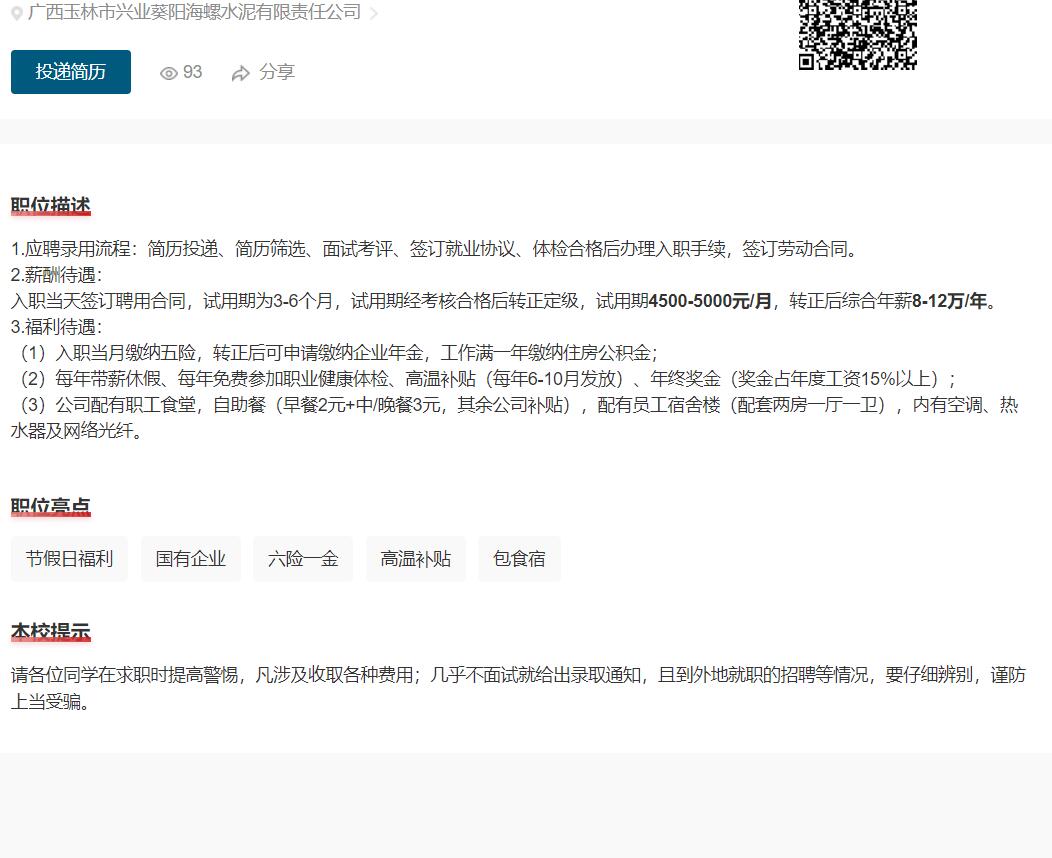Select the 职位描述 section heading
1052x858 pixels.
51,206
